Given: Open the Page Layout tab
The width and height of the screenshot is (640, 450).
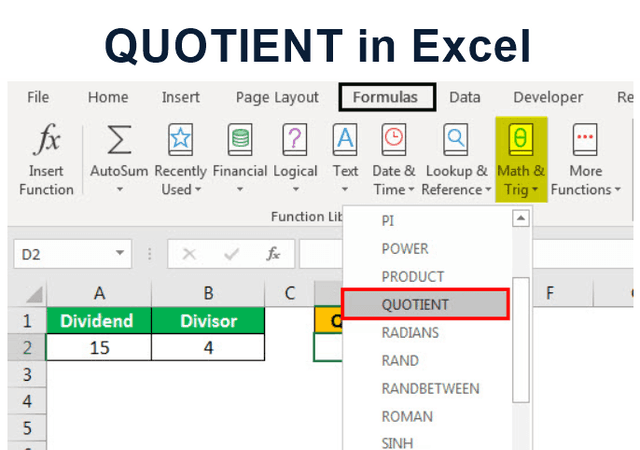Looking at the screenshot, I should pos(277,97).
